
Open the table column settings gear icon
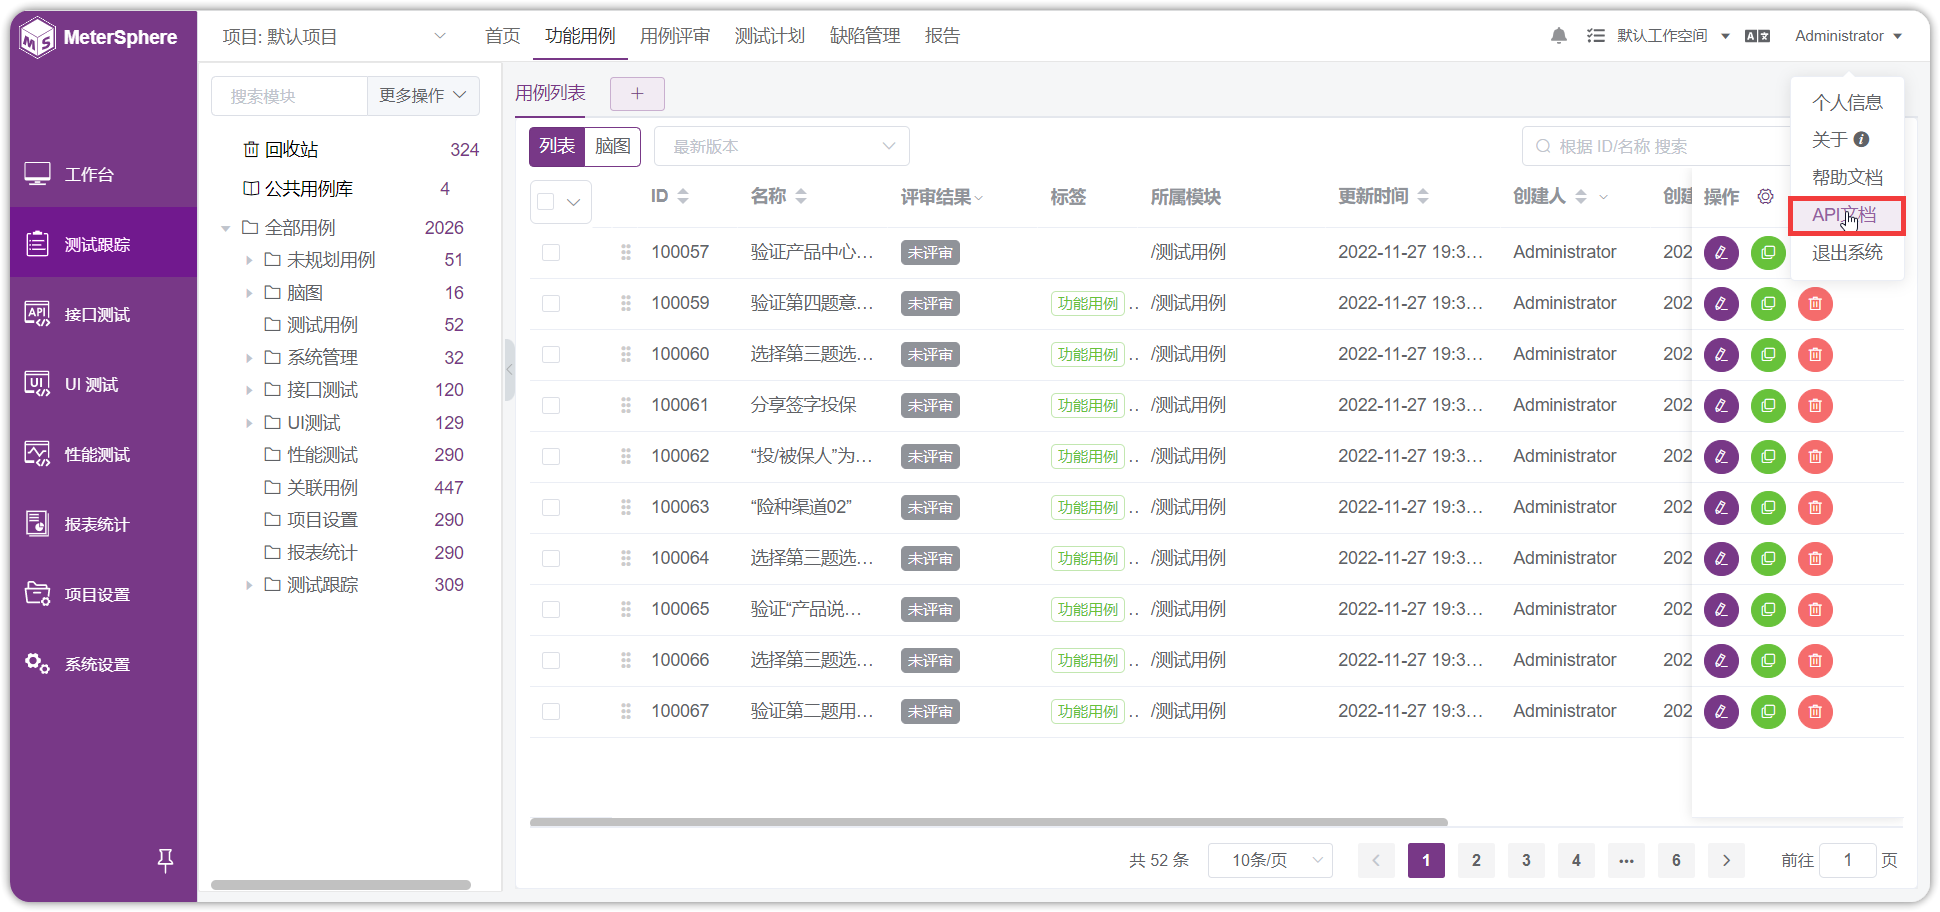tap(1765, 196)
